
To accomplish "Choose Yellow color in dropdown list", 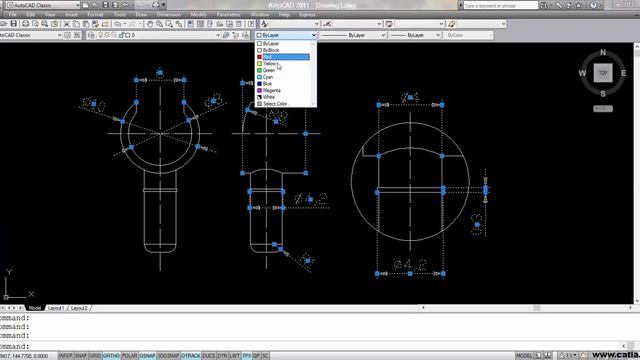I will (x=284, y=64).
